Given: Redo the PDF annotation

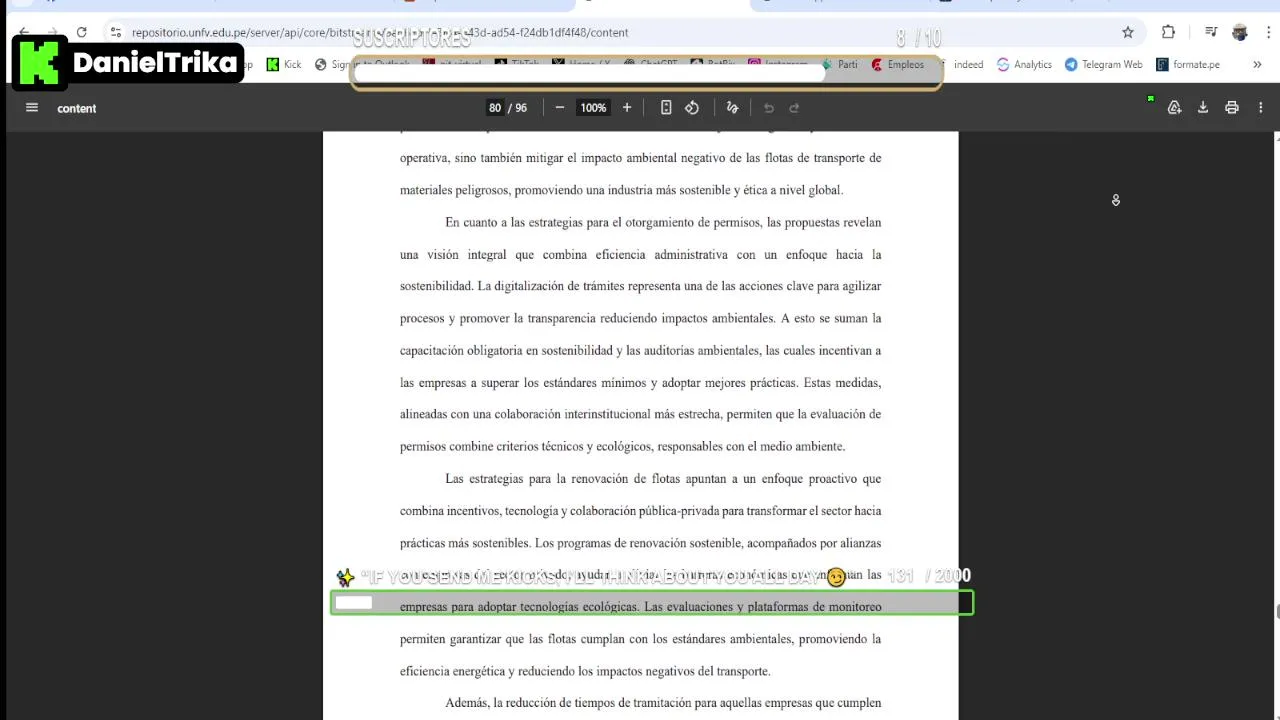Looking at the screenshot, I should (795, 108).
